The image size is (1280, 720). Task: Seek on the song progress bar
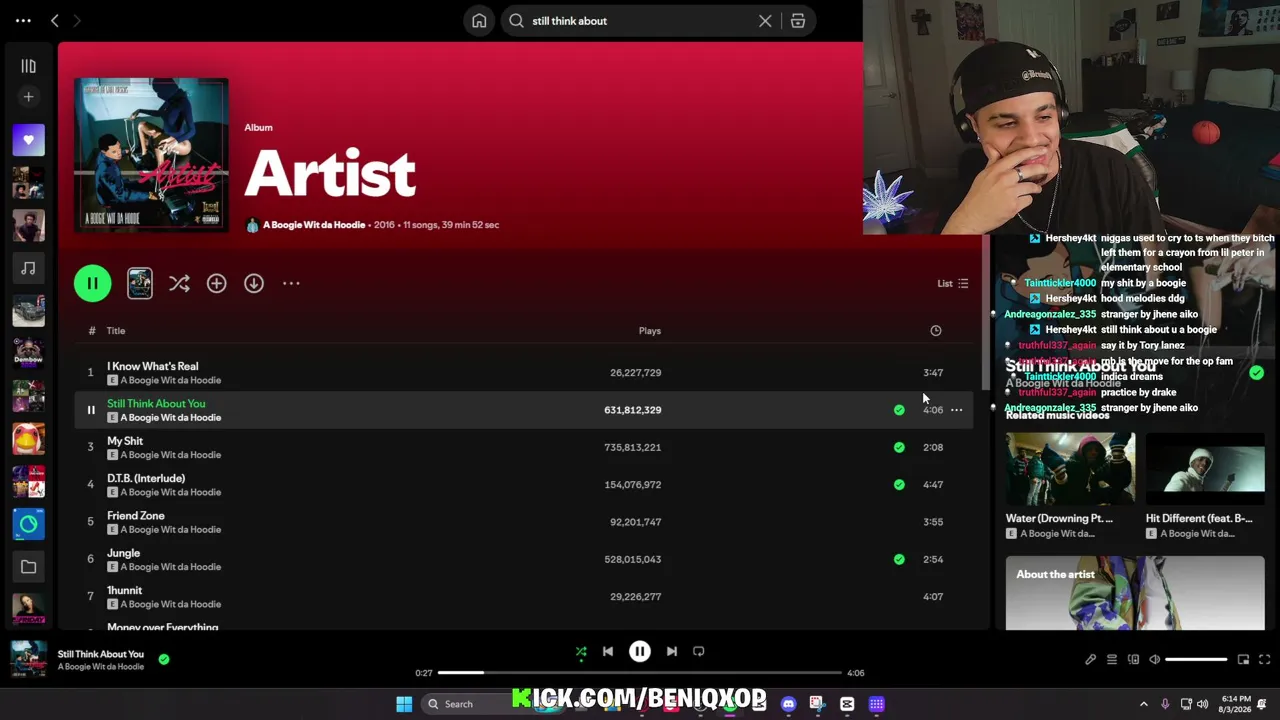pyautogui.click(x=640, y=673)
